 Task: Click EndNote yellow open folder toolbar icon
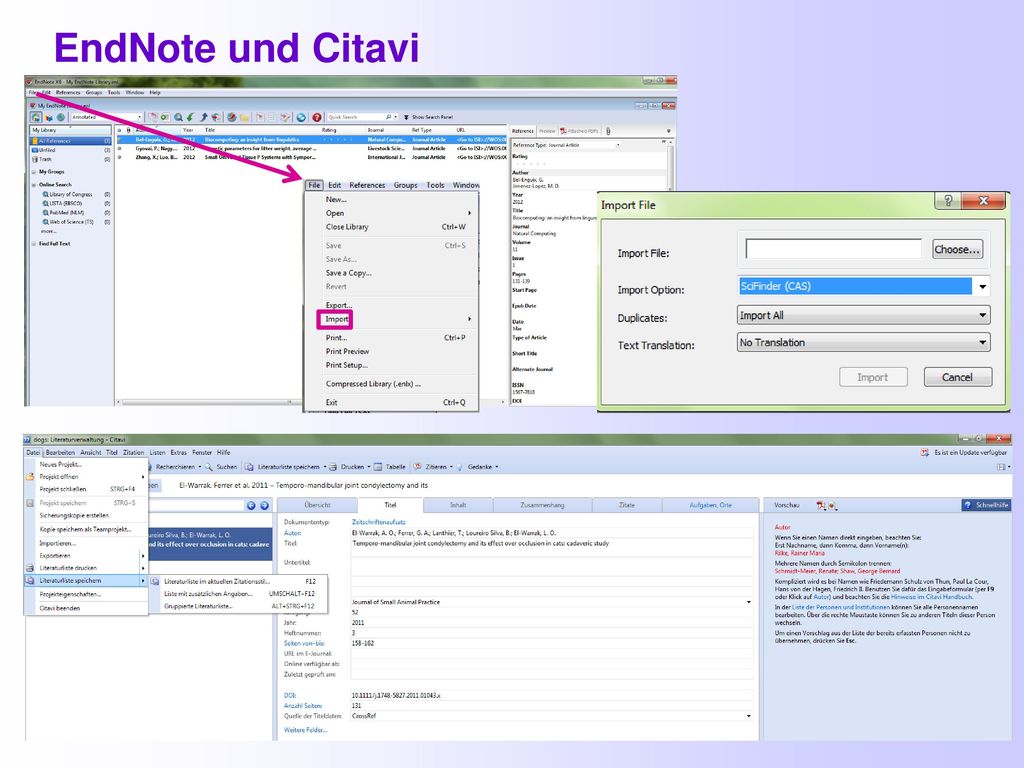click(244, 117)
